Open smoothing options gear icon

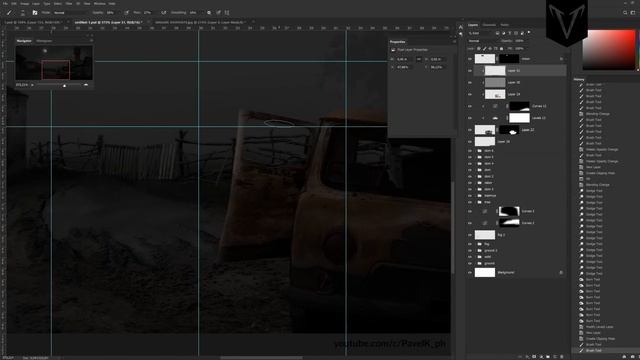[x=209, y=13]
